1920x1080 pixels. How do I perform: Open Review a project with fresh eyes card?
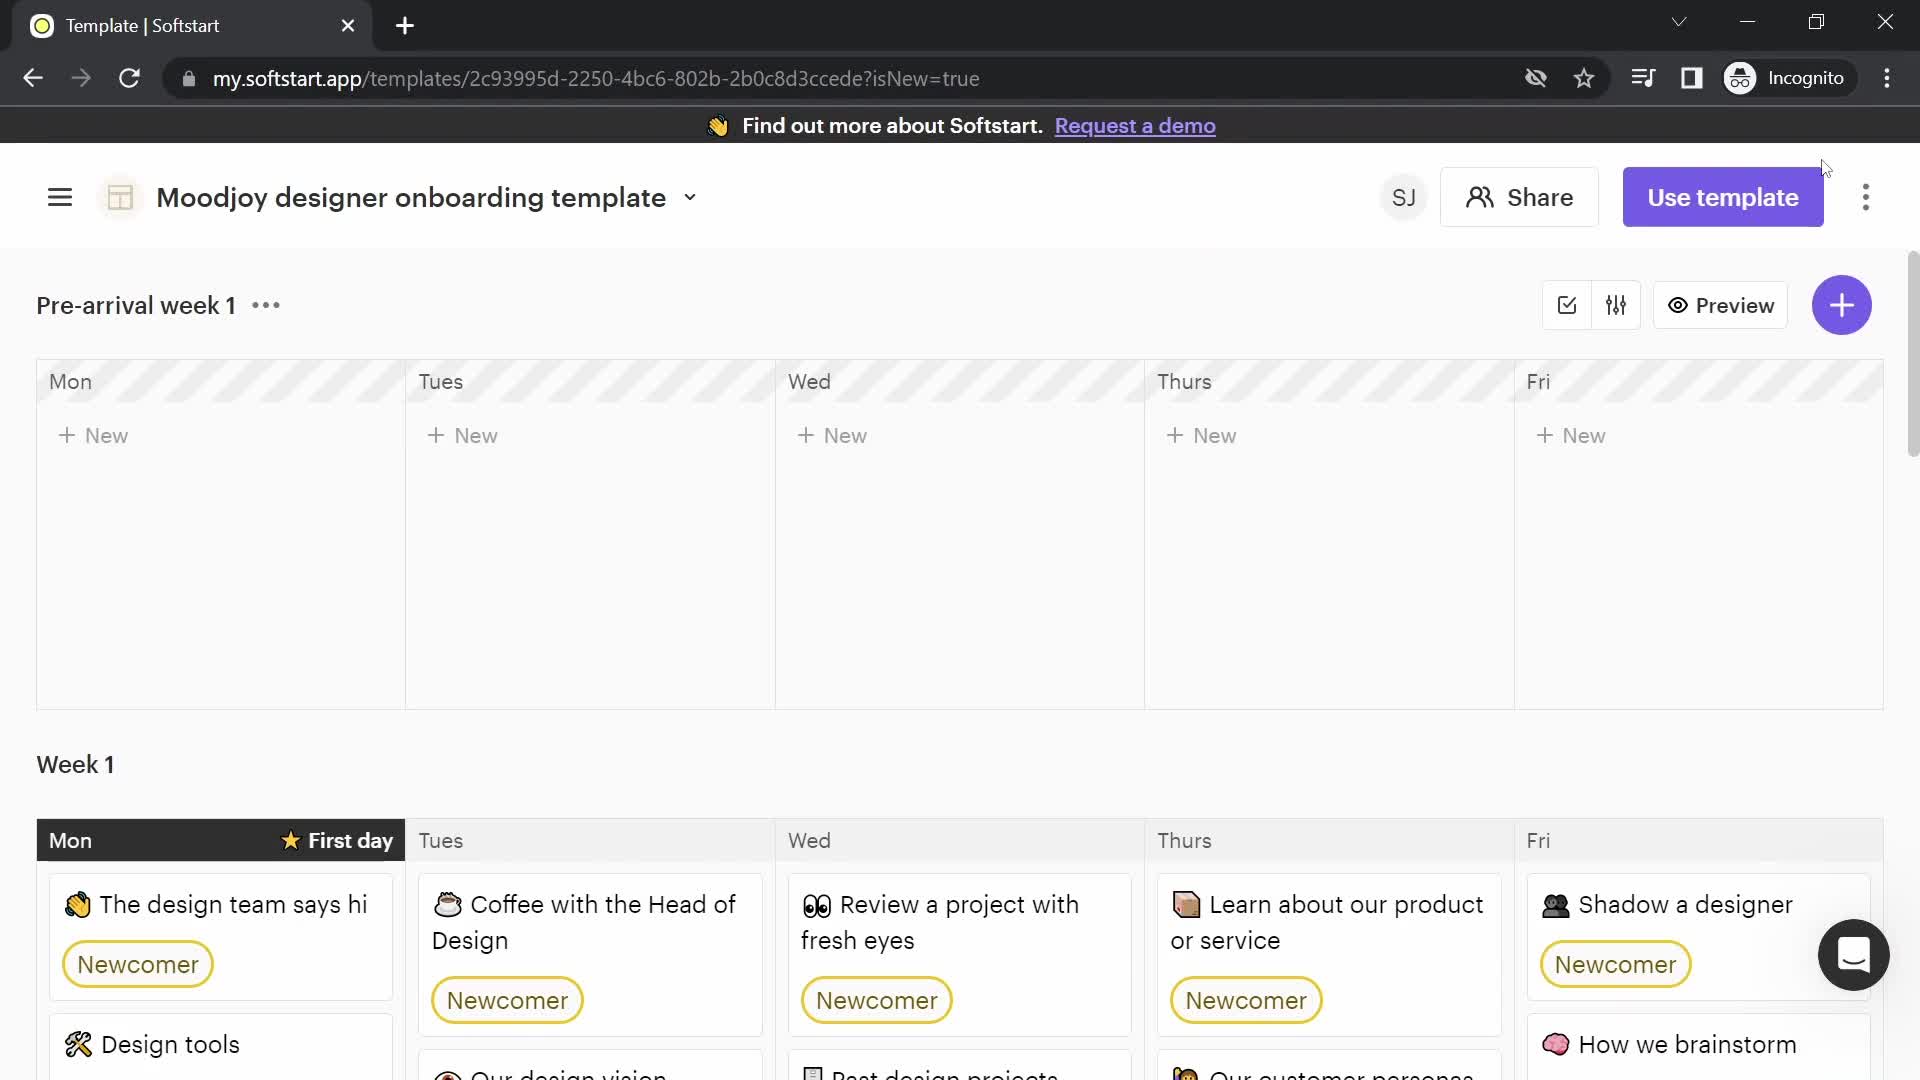tap(960, 954)
